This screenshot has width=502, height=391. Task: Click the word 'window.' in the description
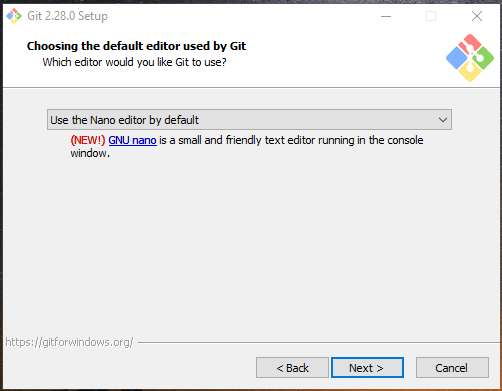(90, 153)
